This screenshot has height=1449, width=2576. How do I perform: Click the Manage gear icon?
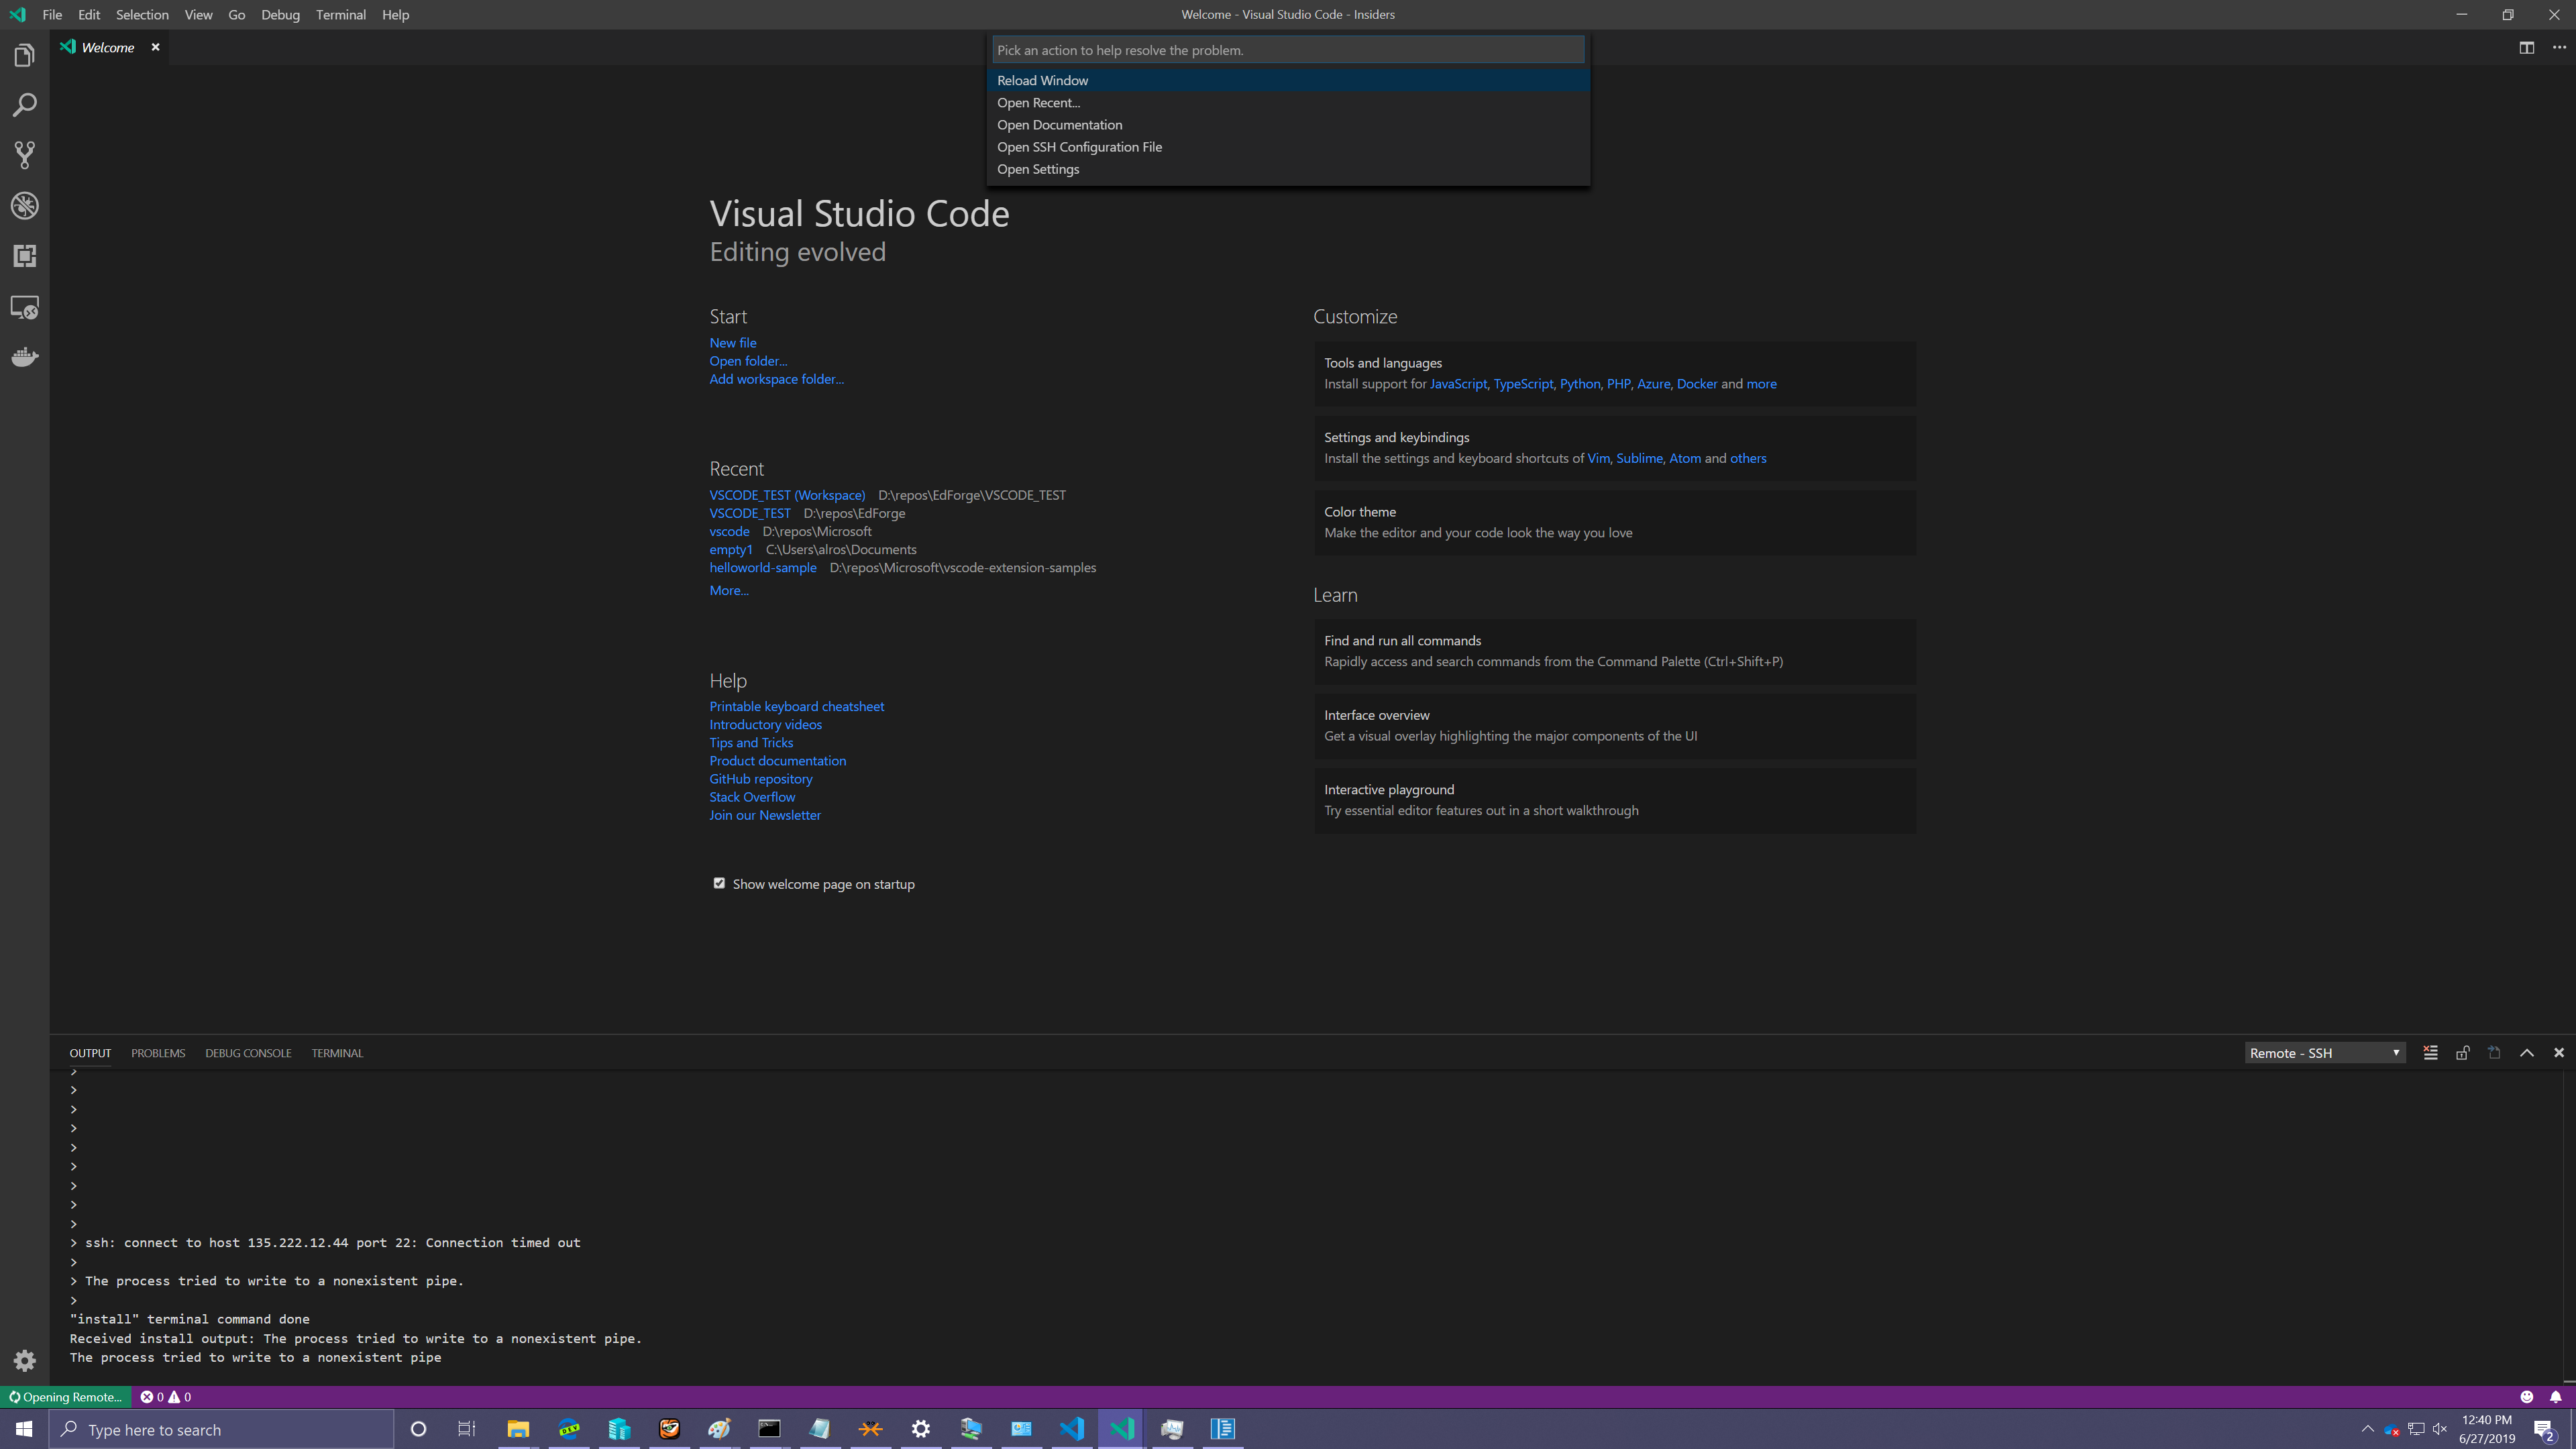click(24, 1360)
